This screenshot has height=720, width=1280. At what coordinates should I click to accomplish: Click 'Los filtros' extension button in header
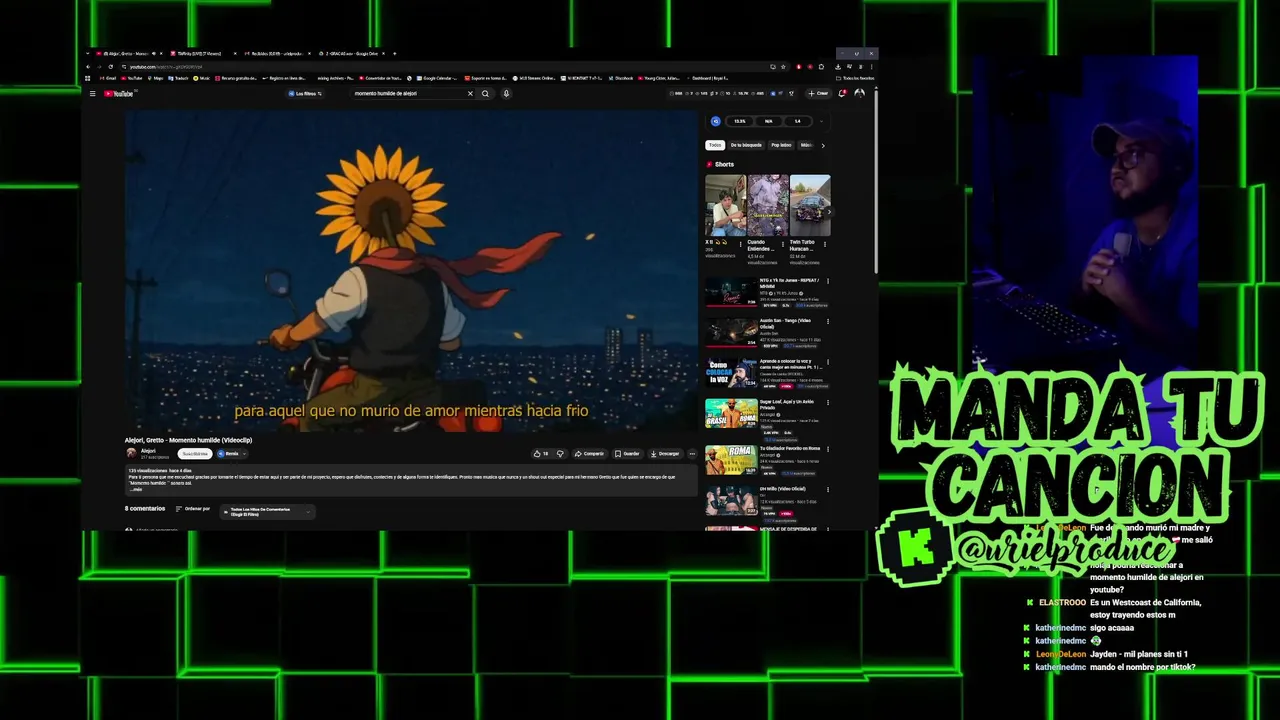[305, 94]
